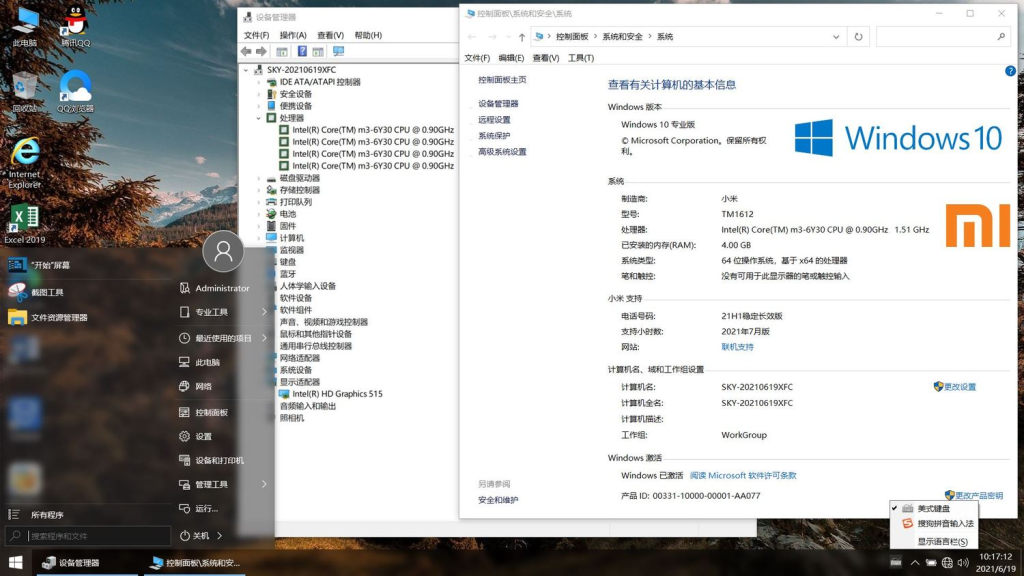Open 高级系统设置 sidebar link
Viewport: 1024px width, 576px height.
click(x=502, y=152)
